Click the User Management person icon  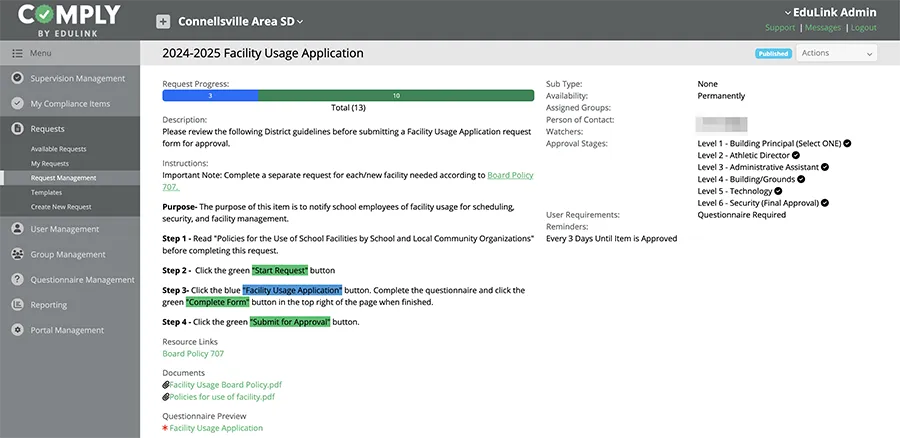[18, 228]
